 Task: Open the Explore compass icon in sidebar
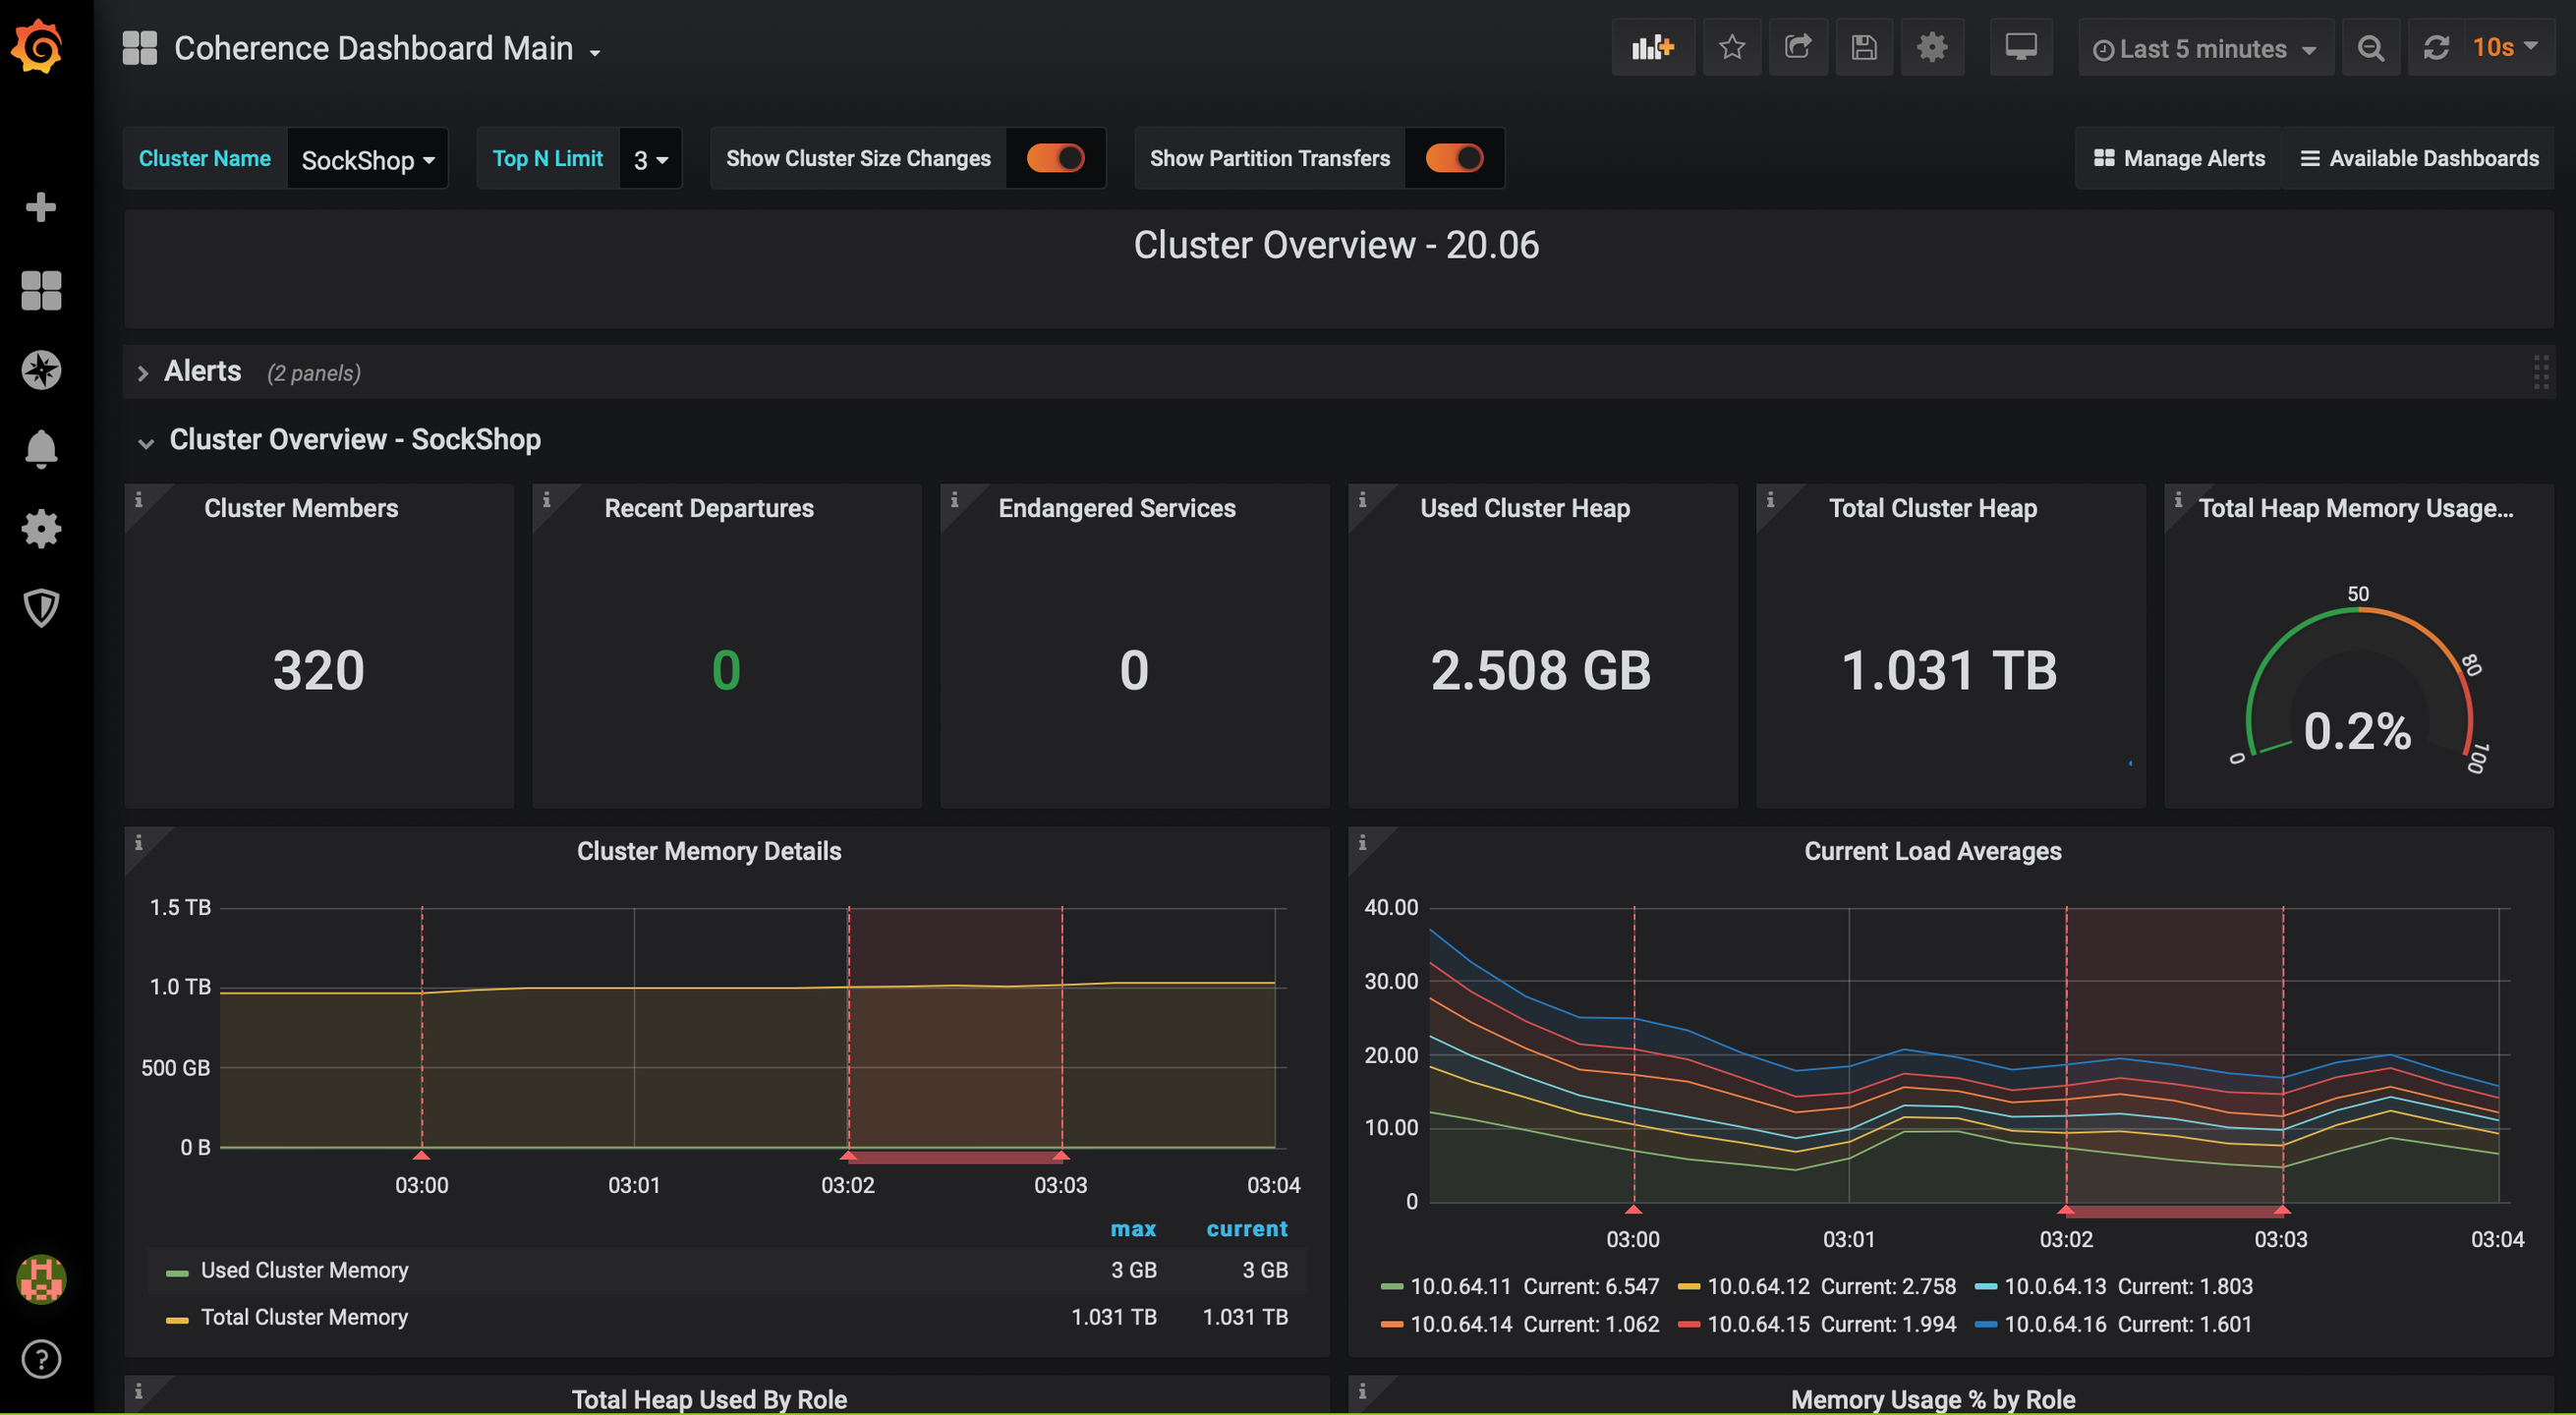pyautogui.click(x=41, y=370)
